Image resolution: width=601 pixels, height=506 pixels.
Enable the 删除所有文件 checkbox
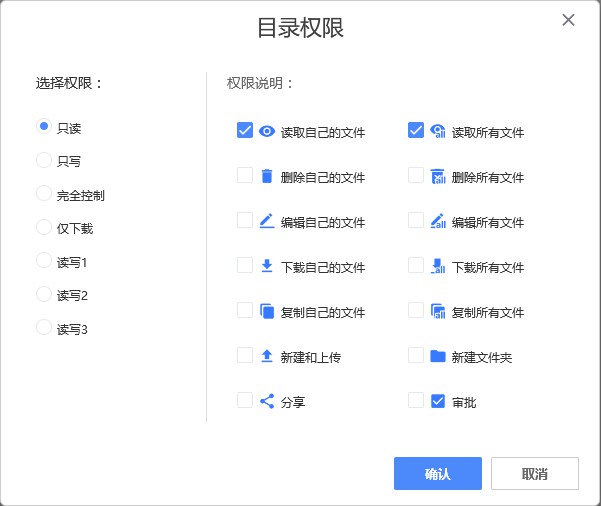click(x=416, y=175)
